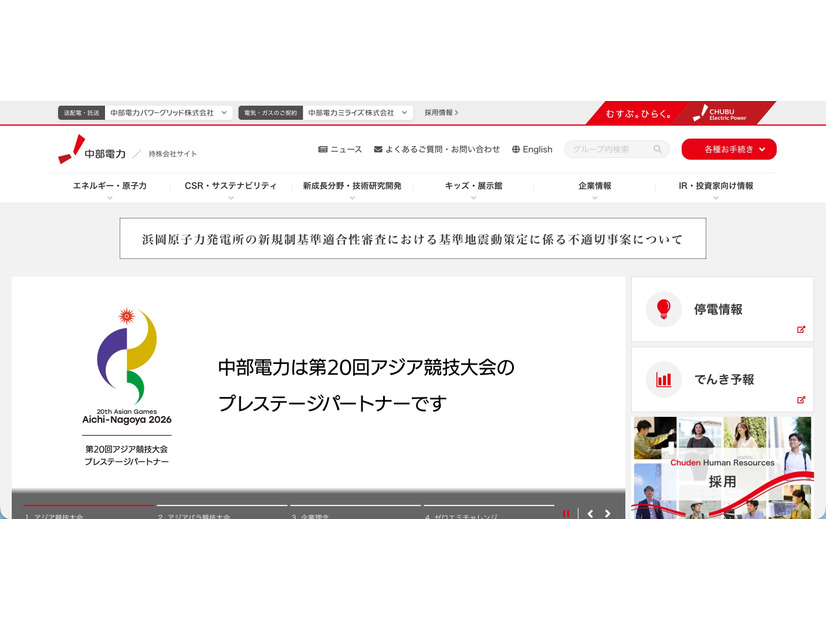
Task: Click chevron under エネルギー・原子力
Action: pos(110,198)
